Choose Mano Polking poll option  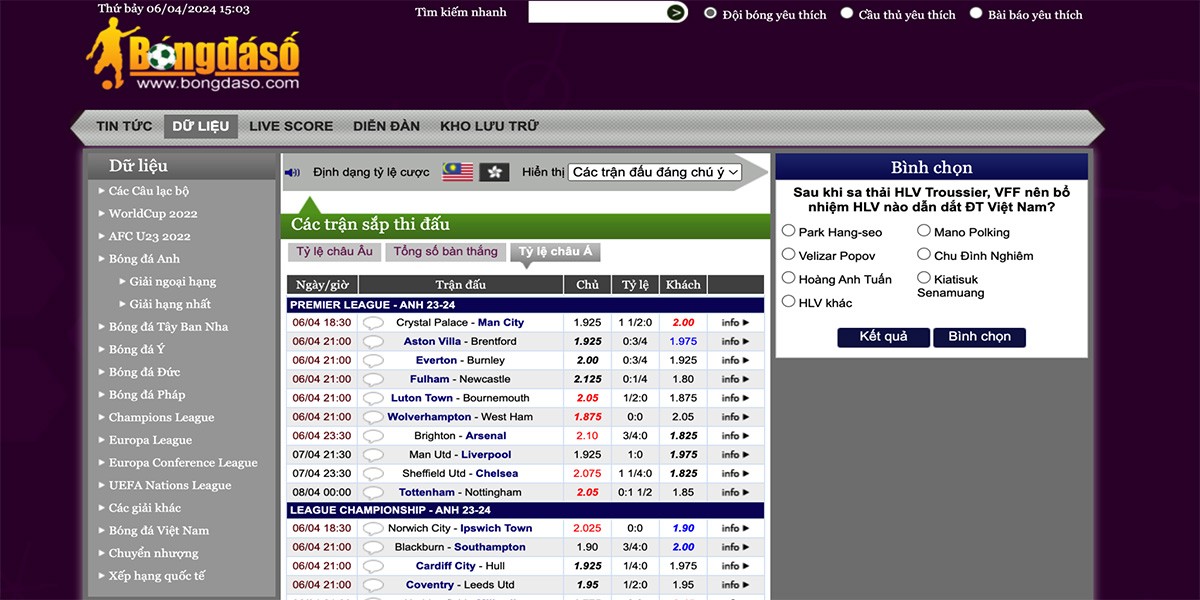click(x=924, y=231)
